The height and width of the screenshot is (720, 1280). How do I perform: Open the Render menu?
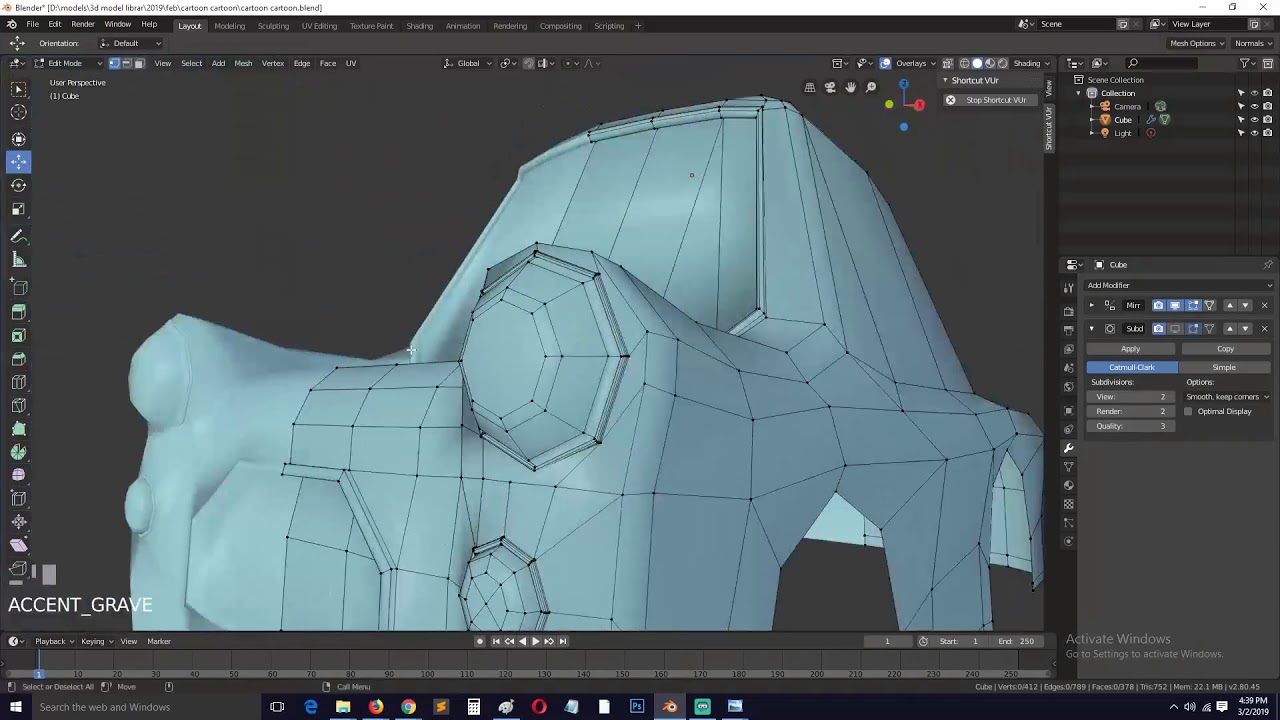click(83, 24)
